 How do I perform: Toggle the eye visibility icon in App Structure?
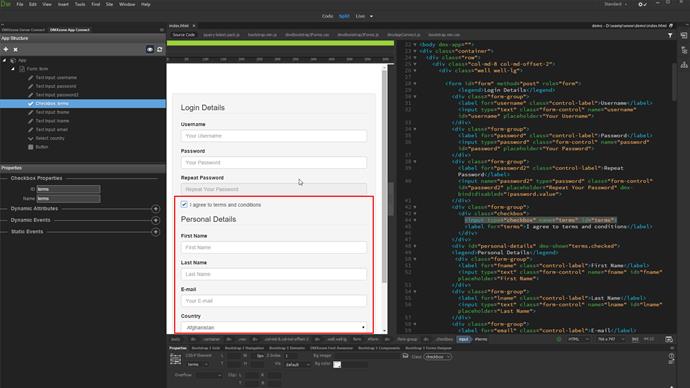tap(150, 49)
